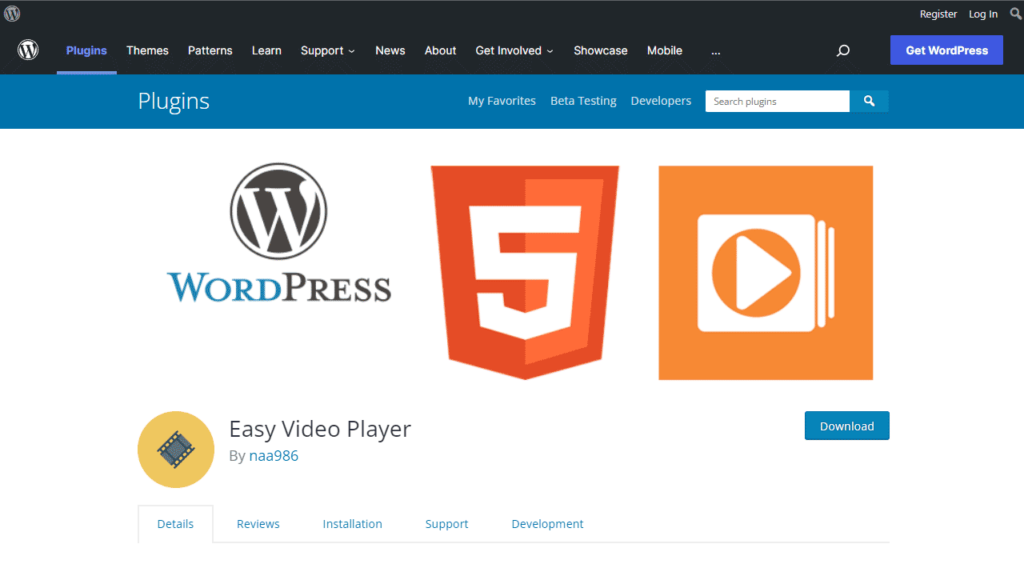The height and width of the screenshot is (576, 1024).
Task: Click the small WordPress admin bar logo
Action: (x=12, y=13)
